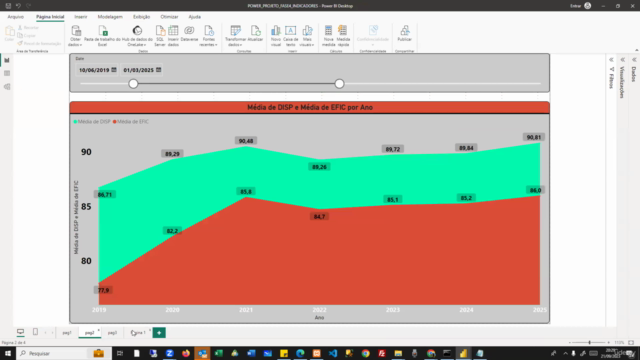Viewport: 640px width, 360px height.
Task: Click fit to page icon
Action: (631, 342)
